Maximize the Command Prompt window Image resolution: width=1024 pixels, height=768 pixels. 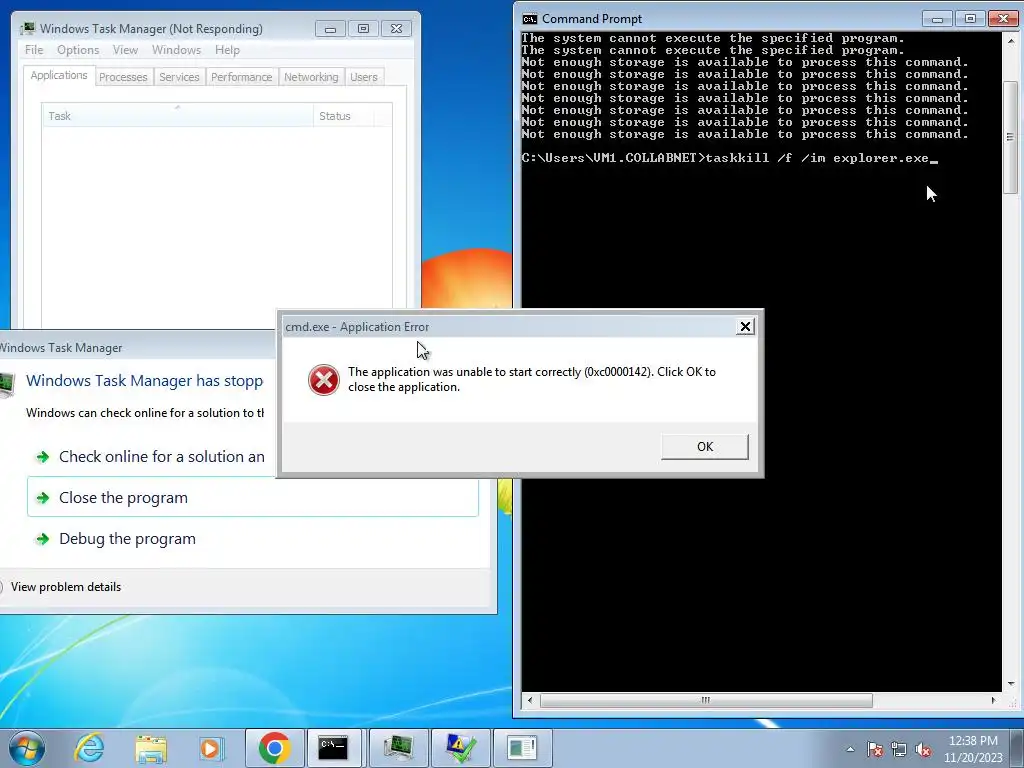pos(970,19)
